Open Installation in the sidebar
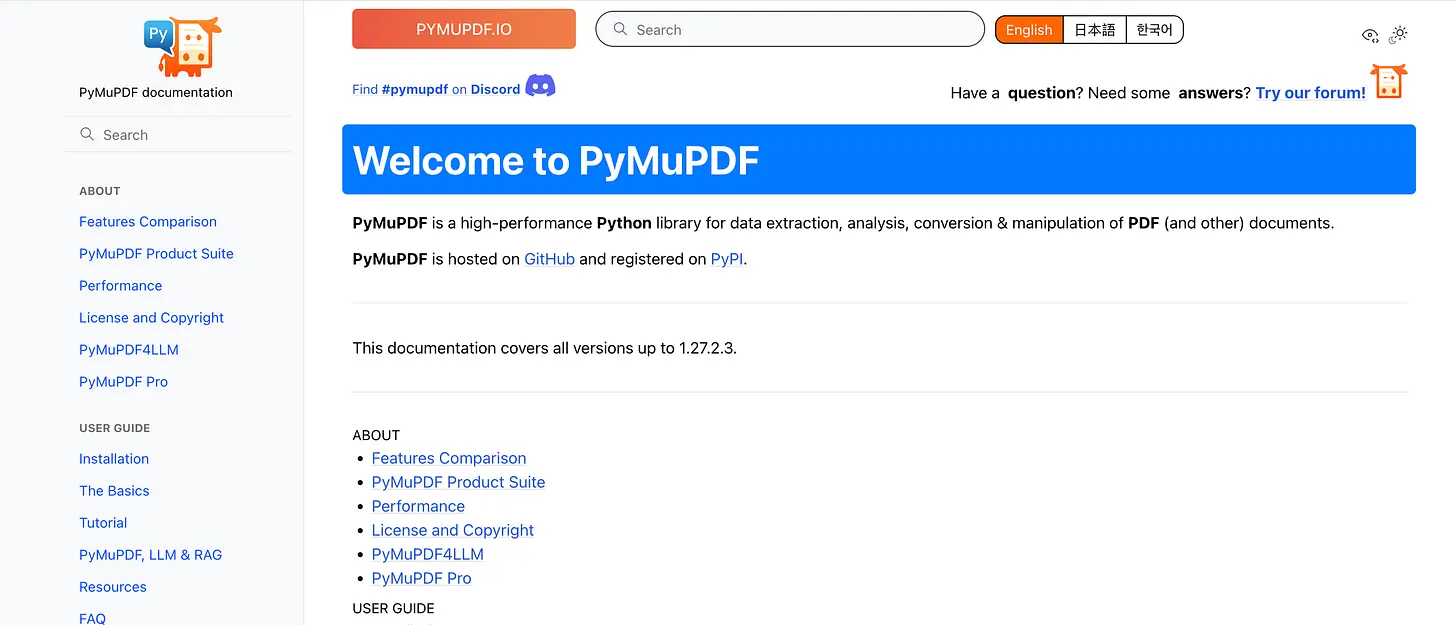The image size is (1456, 625). pyautogui.click(x=114, y=459)
